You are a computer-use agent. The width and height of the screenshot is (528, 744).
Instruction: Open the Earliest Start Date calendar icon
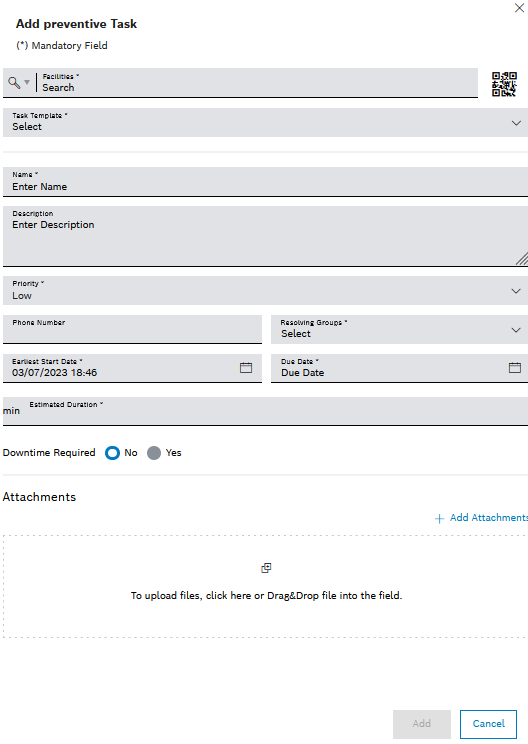pos(246,367)
